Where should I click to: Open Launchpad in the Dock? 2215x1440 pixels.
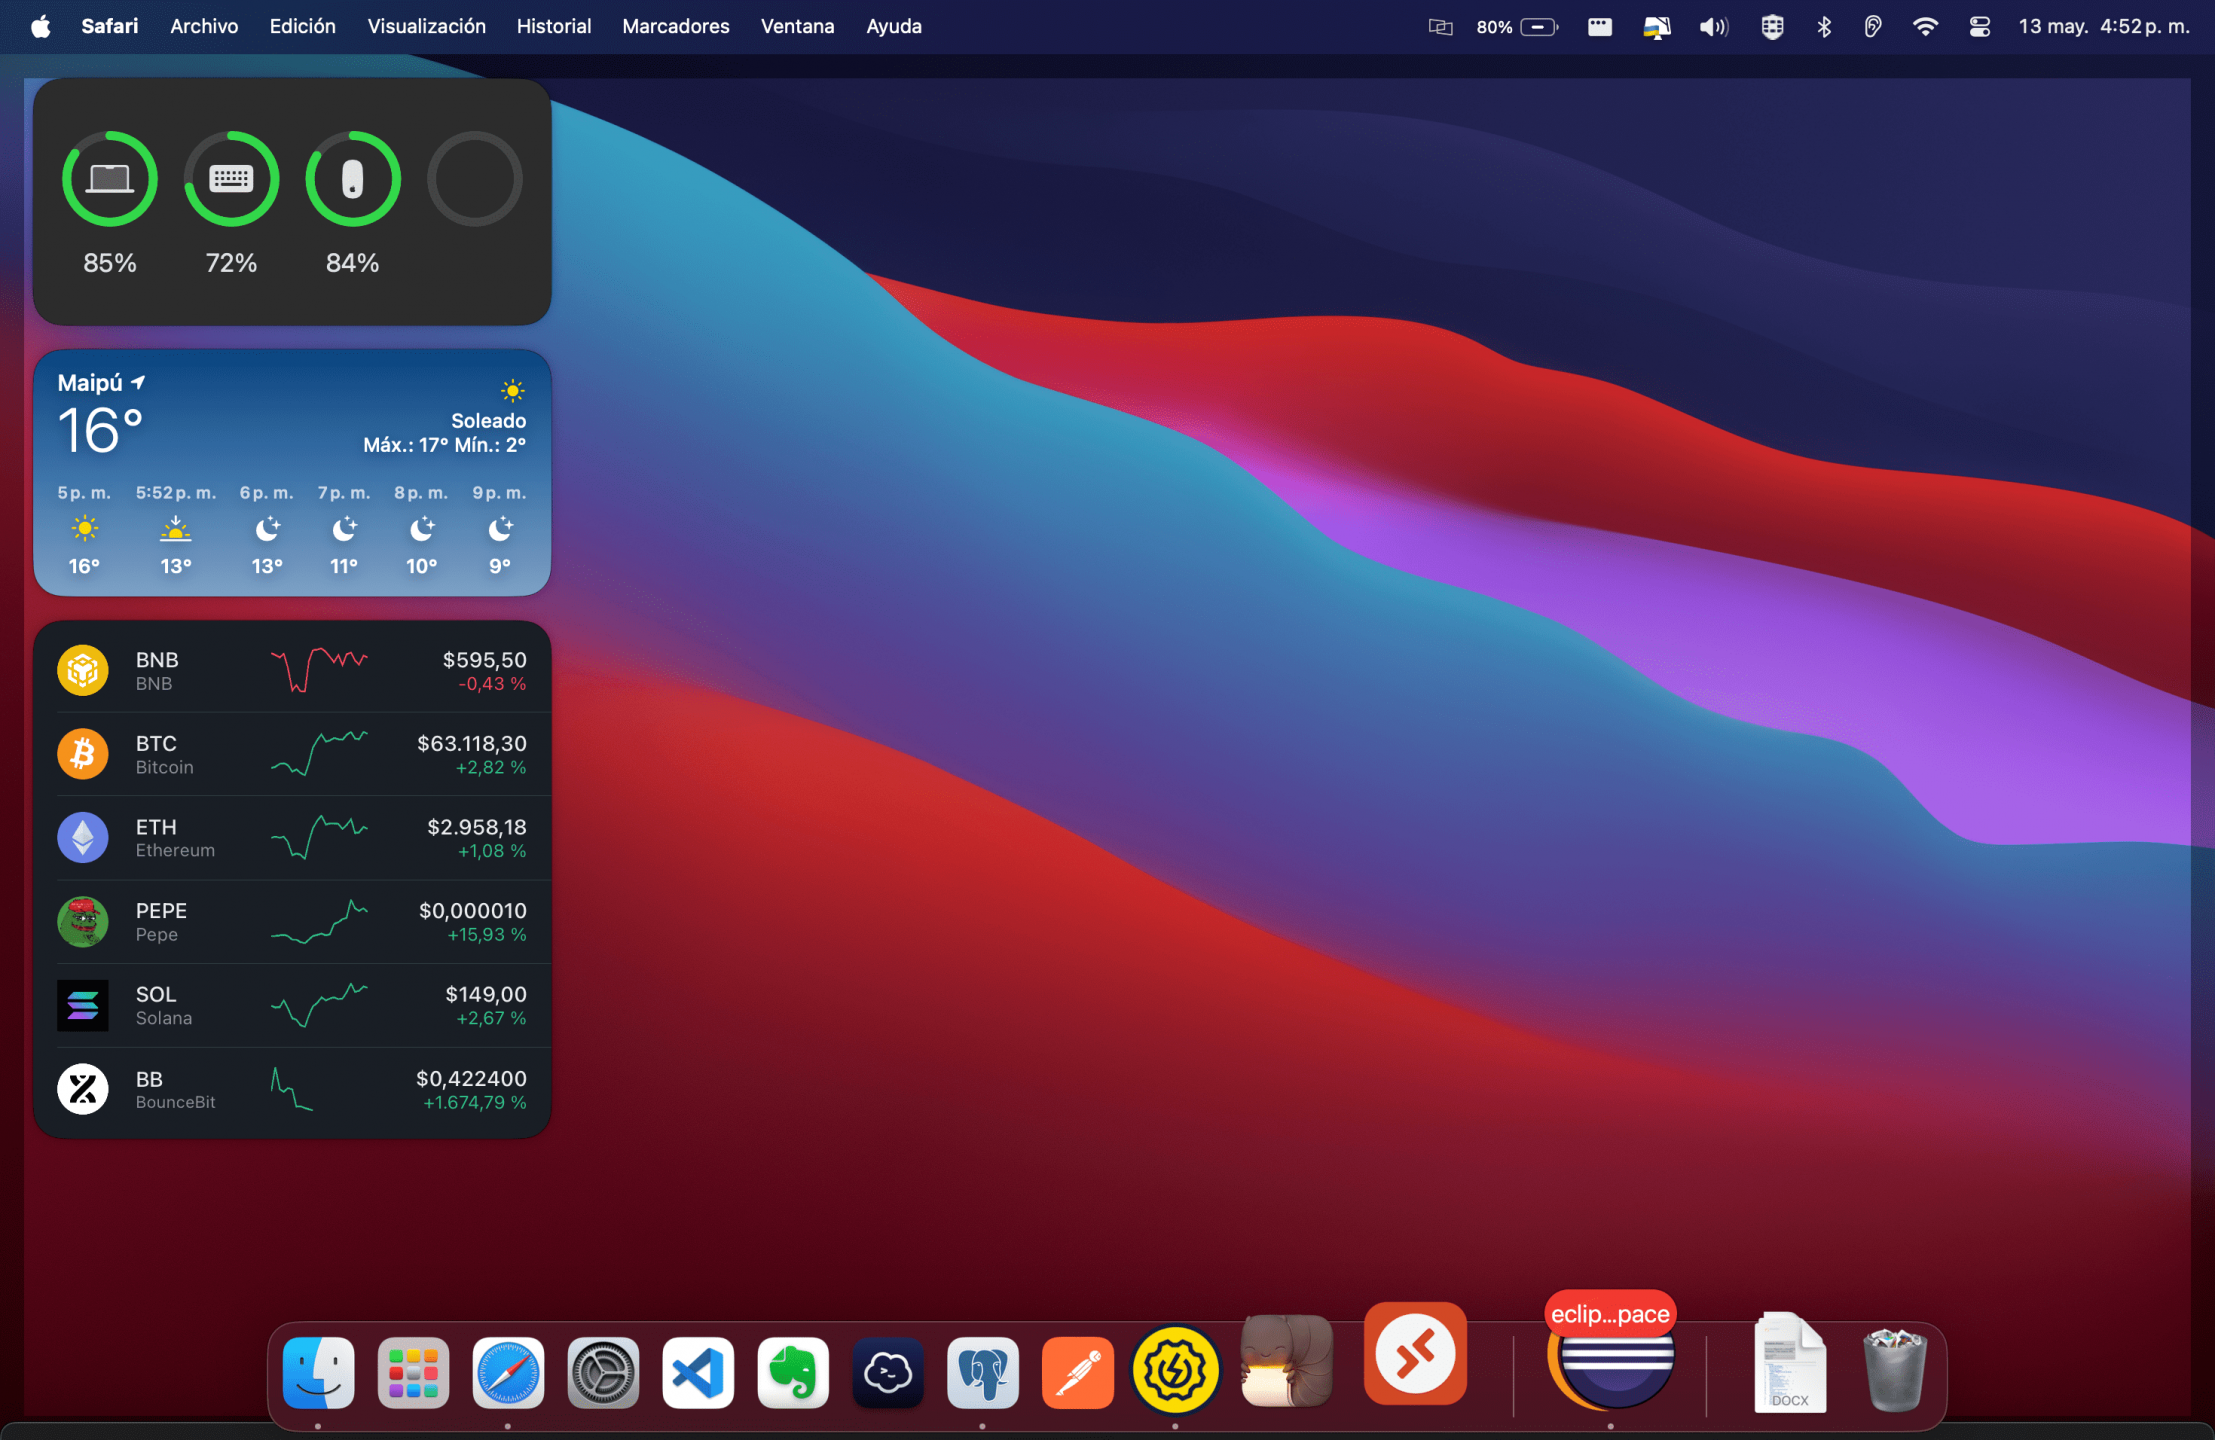click(x=413, y=1373)
